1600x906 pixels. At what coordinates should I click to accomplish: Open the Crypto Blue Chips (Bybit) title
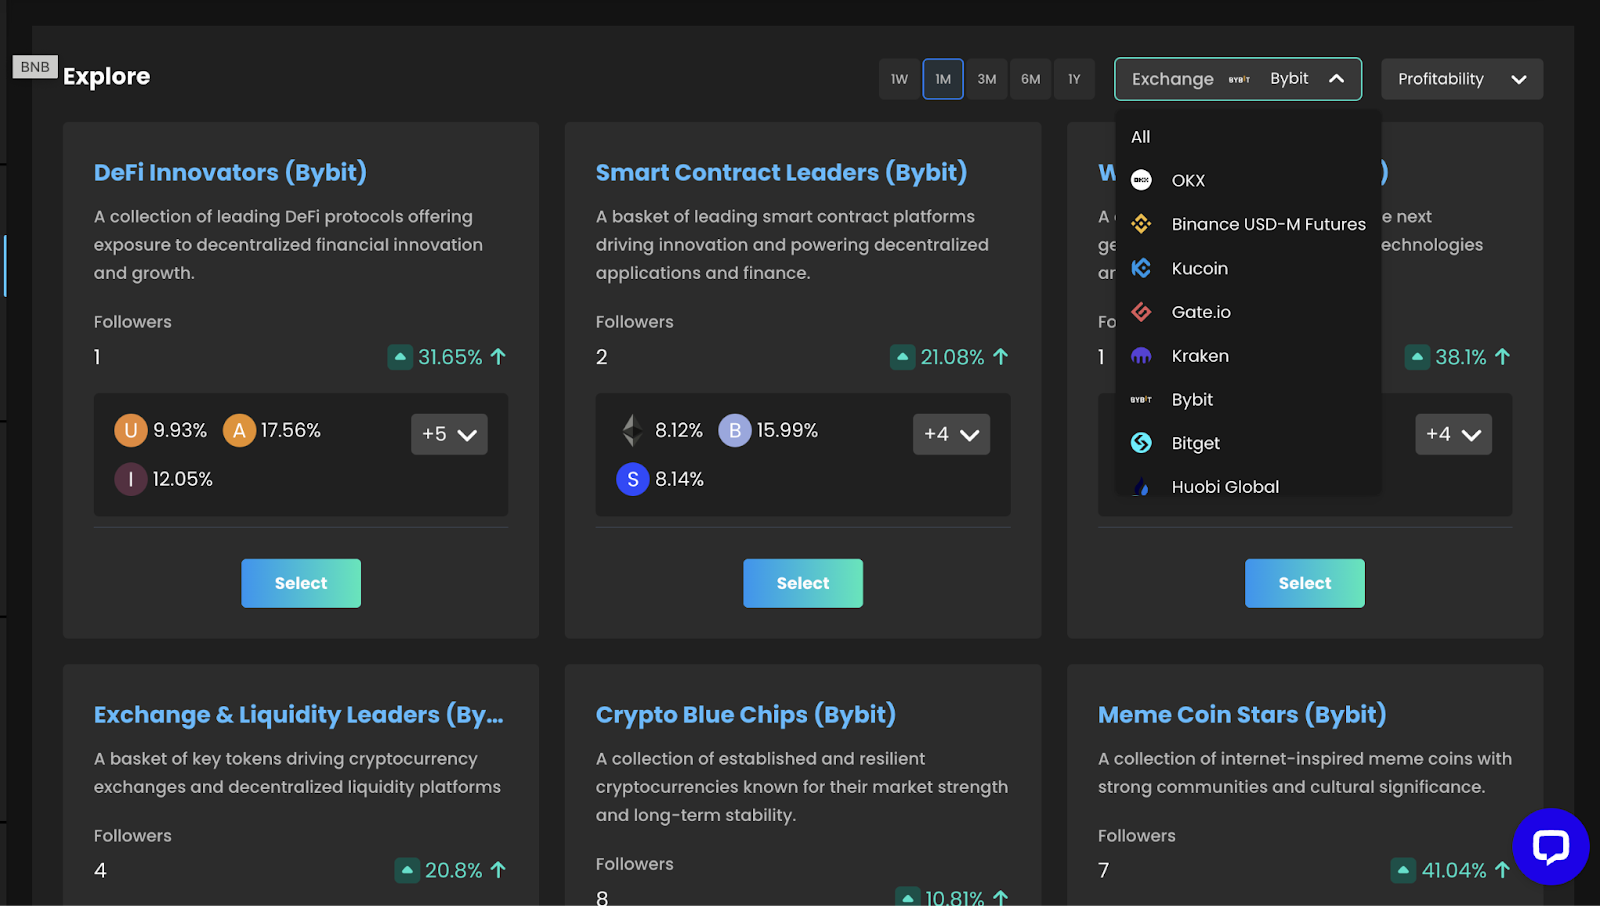tap(746, 715)
